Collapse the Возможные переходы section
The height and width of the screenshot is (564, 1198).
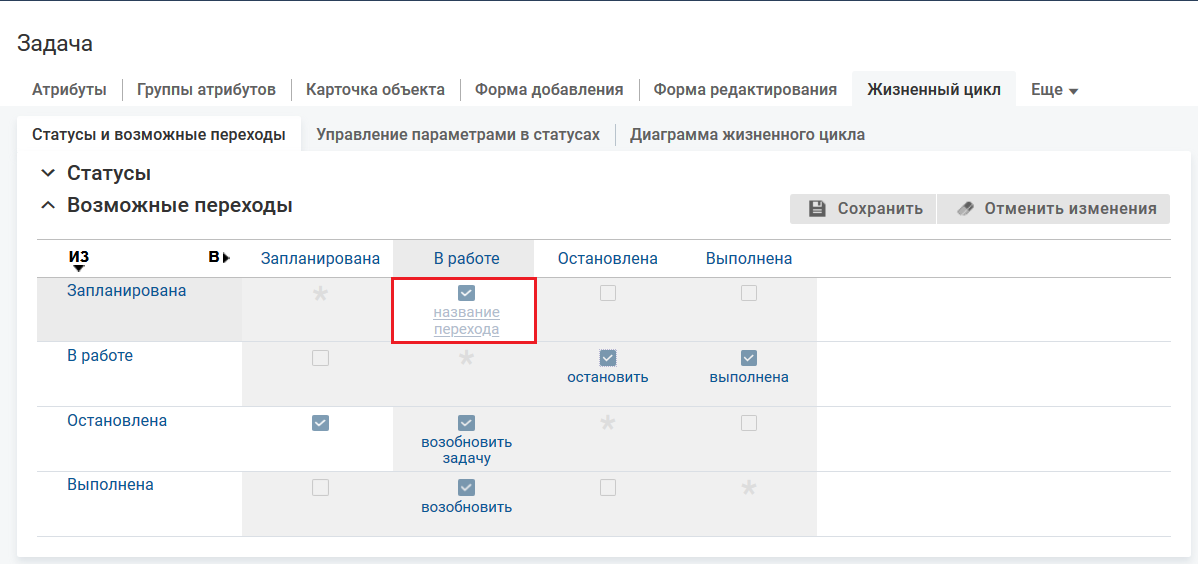click(x=48, y=206)
